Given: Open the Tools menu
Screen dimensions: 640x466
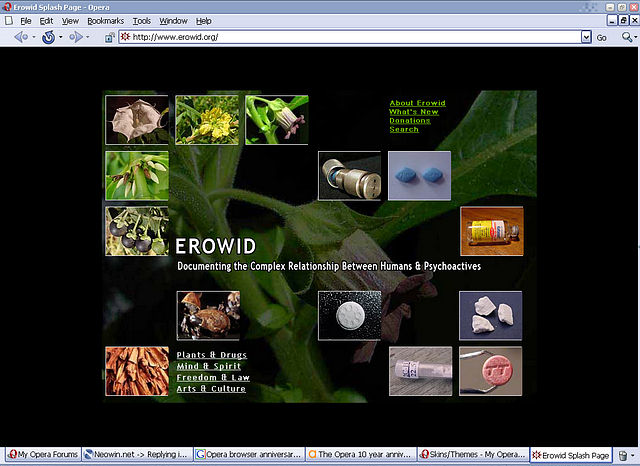Looking at the screenshot, I should [x=142, y=21].
